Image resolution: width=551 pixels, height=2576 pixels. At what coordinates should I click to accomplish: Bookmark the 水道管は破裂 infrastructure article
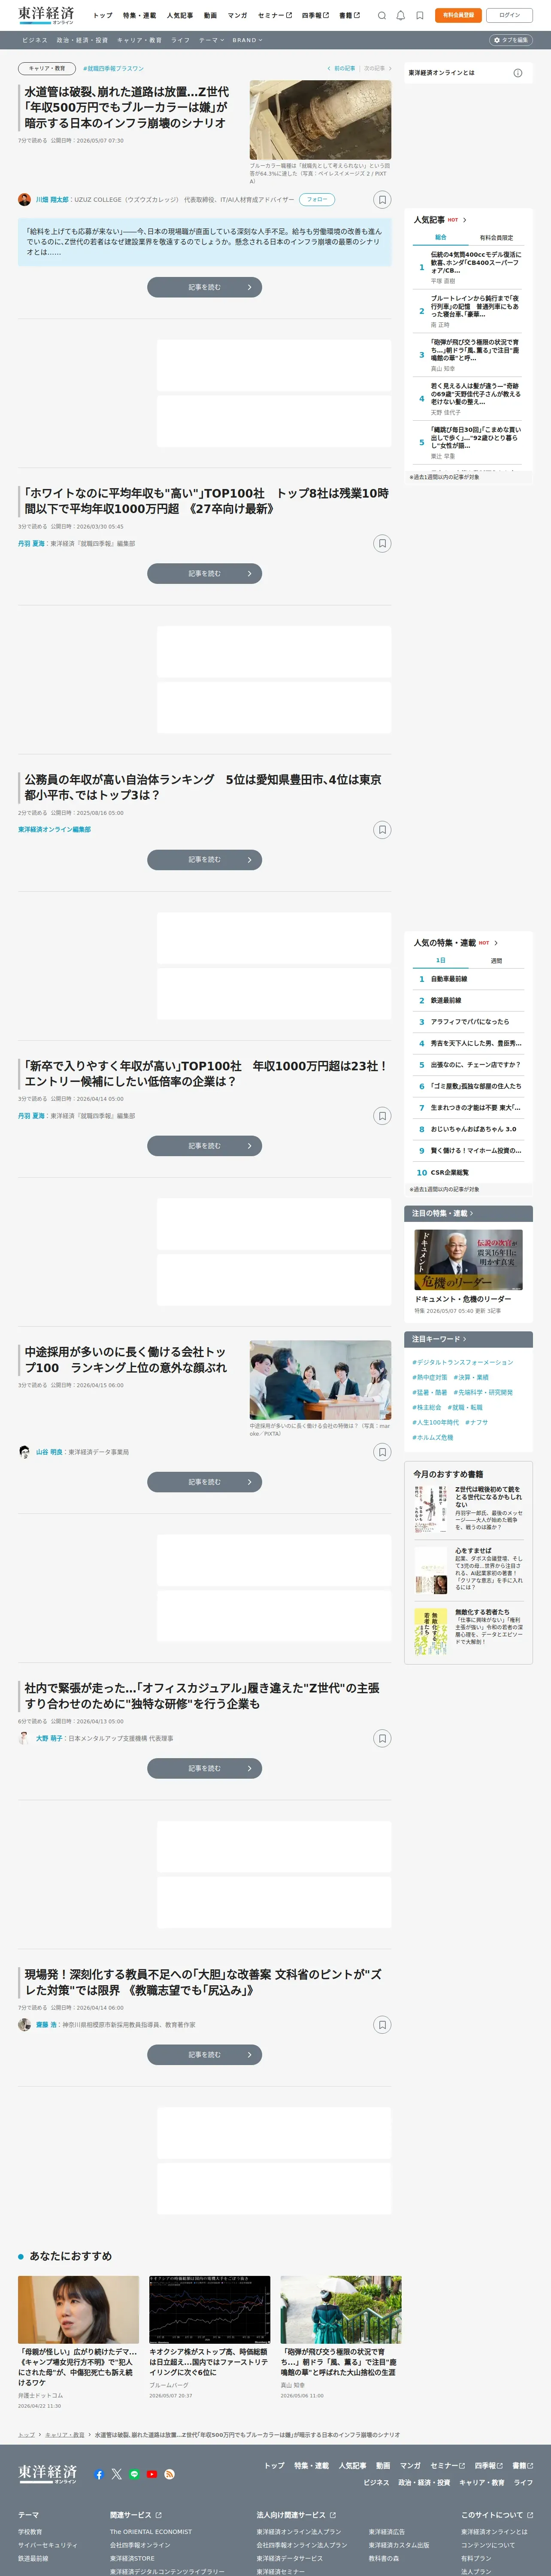point(382,200)
